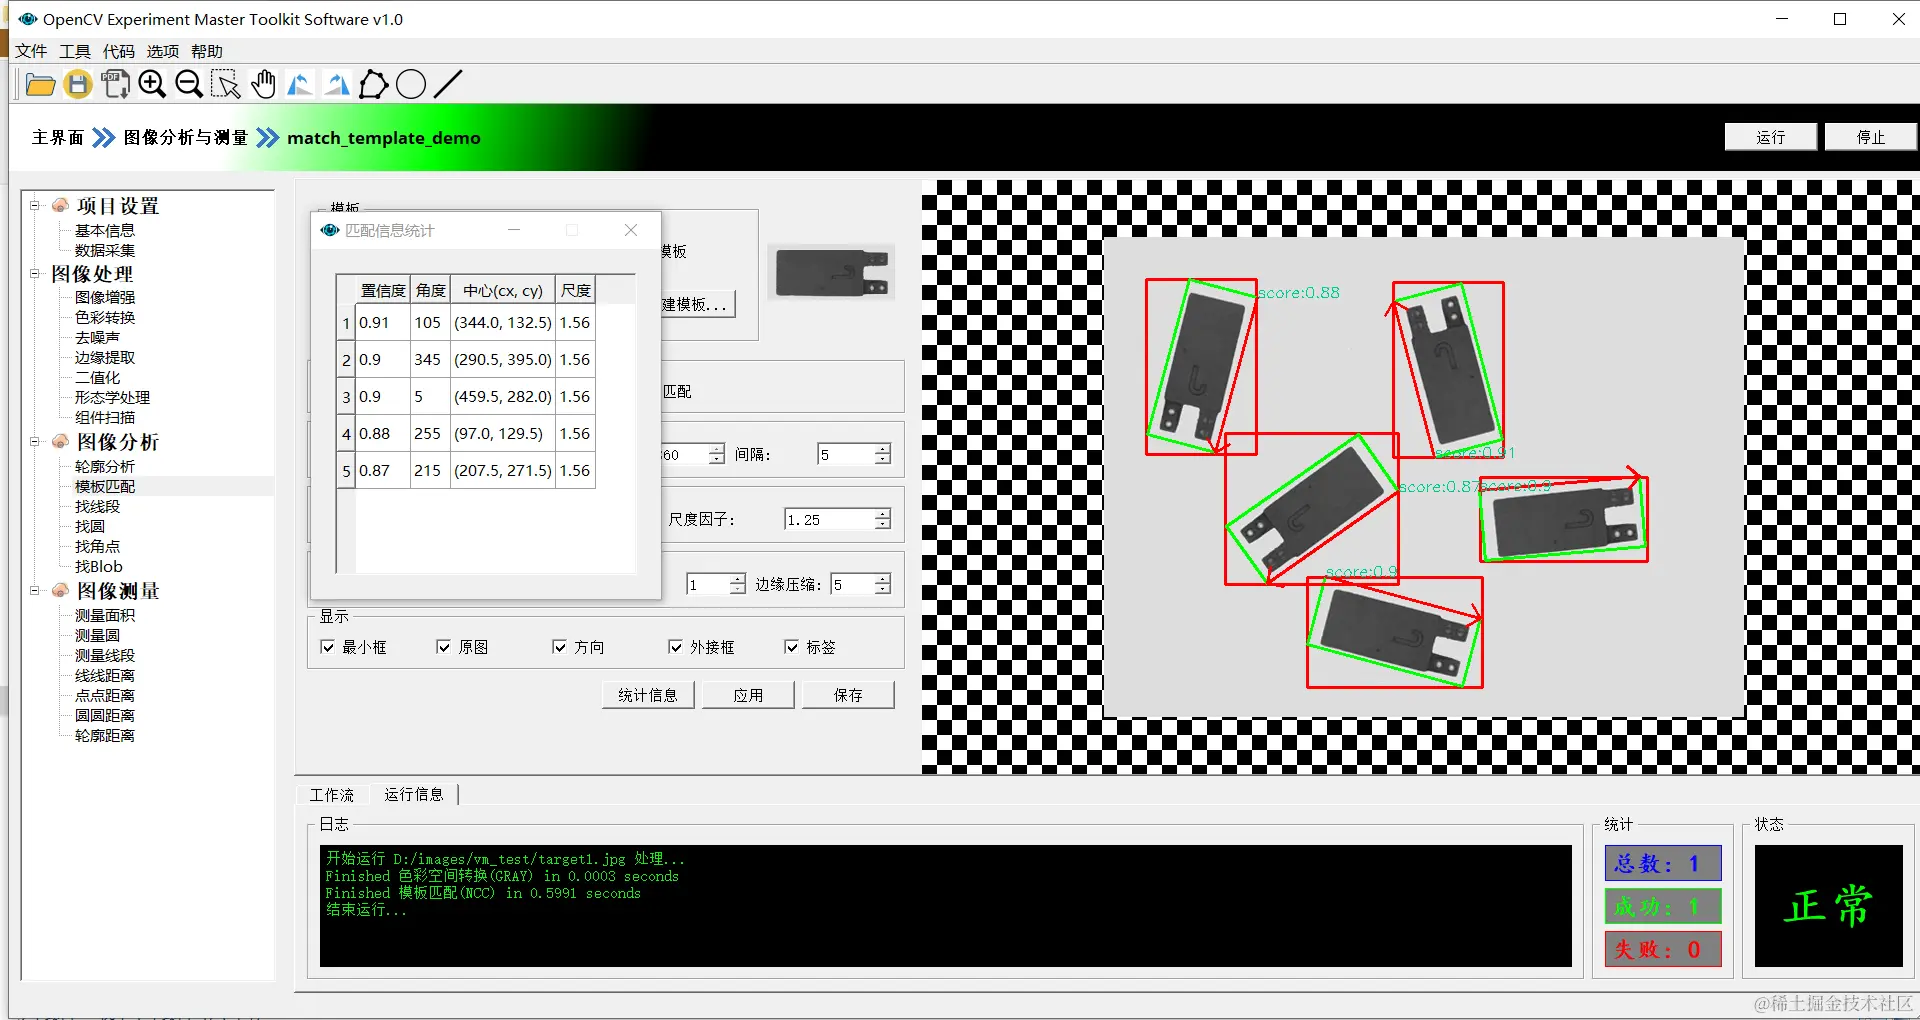Click the 建模板... button
Viewport: 1920px width, 1020px height.
[x=698, y=304]
